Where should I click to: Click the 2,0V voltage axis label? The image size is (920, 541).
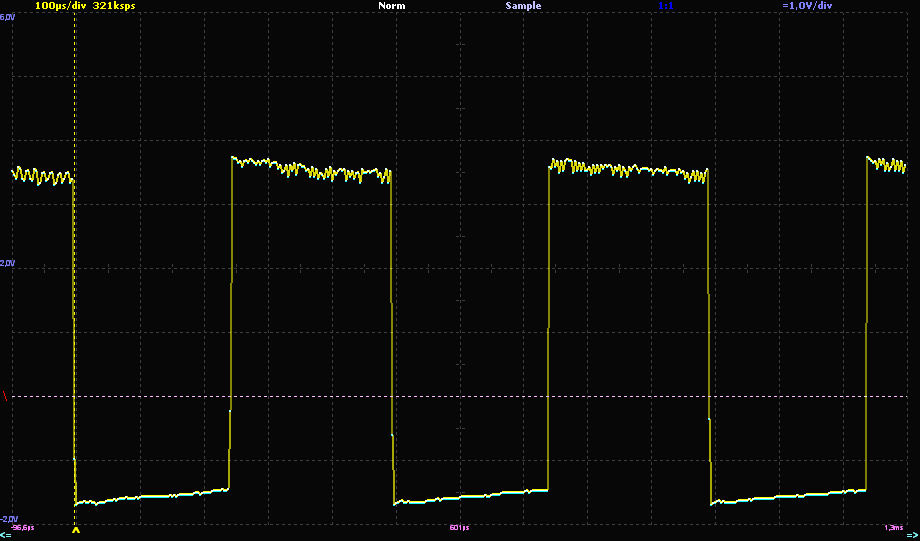click(x=7, y=263)
